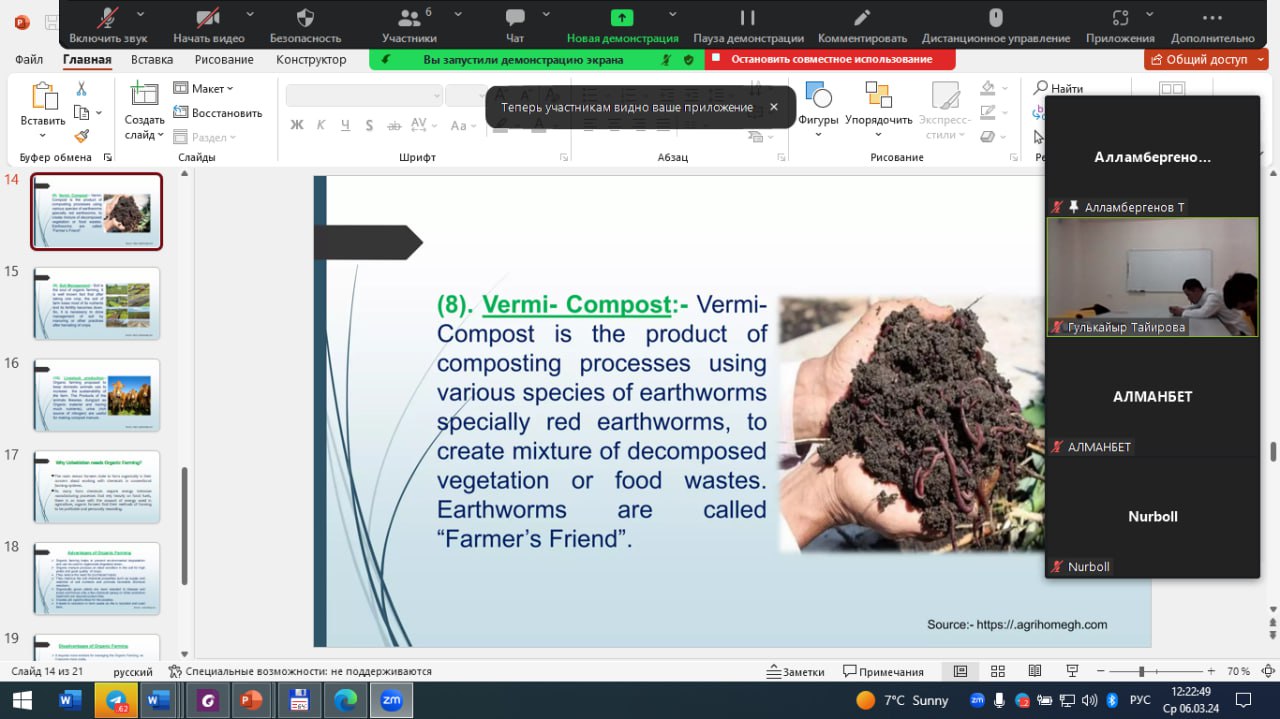Select slide 15 thumbnail
1280x719 pixels.
click(96, 303)
